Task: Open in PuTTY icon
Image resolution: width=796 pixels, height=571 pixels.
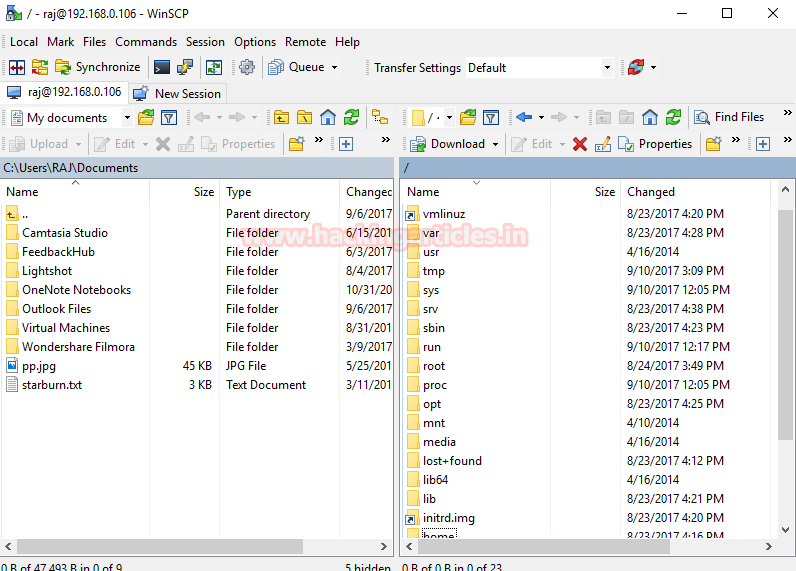Action: tap(185, 67)
